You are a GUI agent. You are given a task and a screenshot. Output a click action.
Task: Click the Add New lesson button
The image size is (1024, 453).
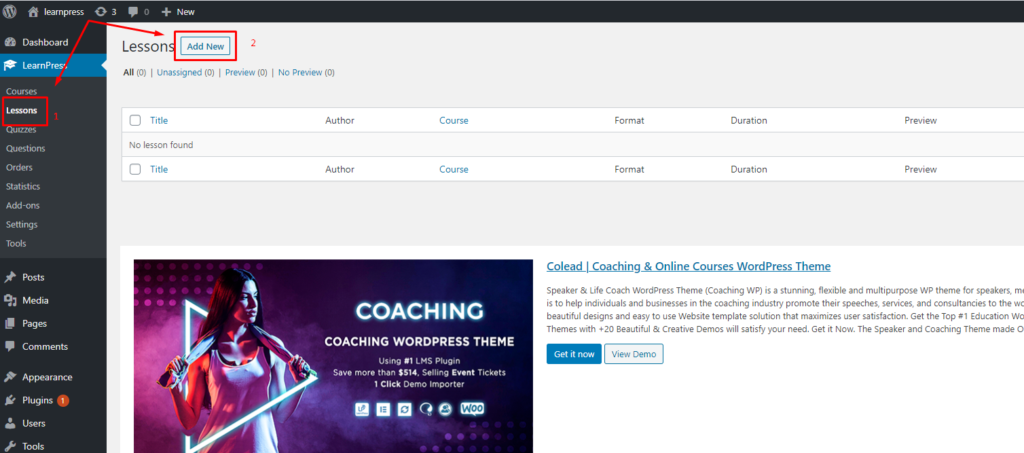[x=205, y=46]
